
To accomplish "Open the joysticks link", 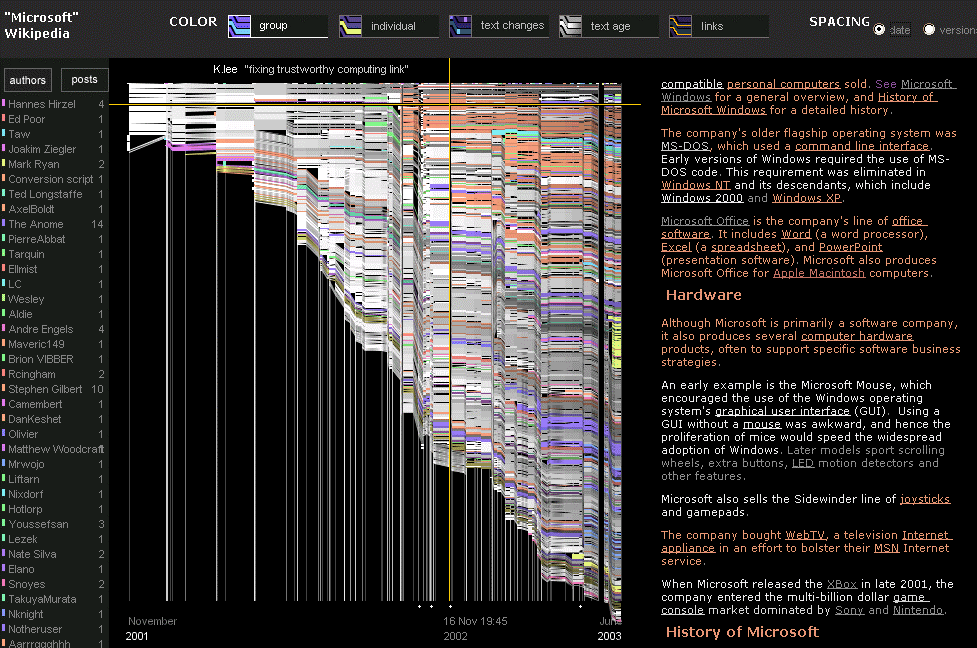I will point(925,499).
